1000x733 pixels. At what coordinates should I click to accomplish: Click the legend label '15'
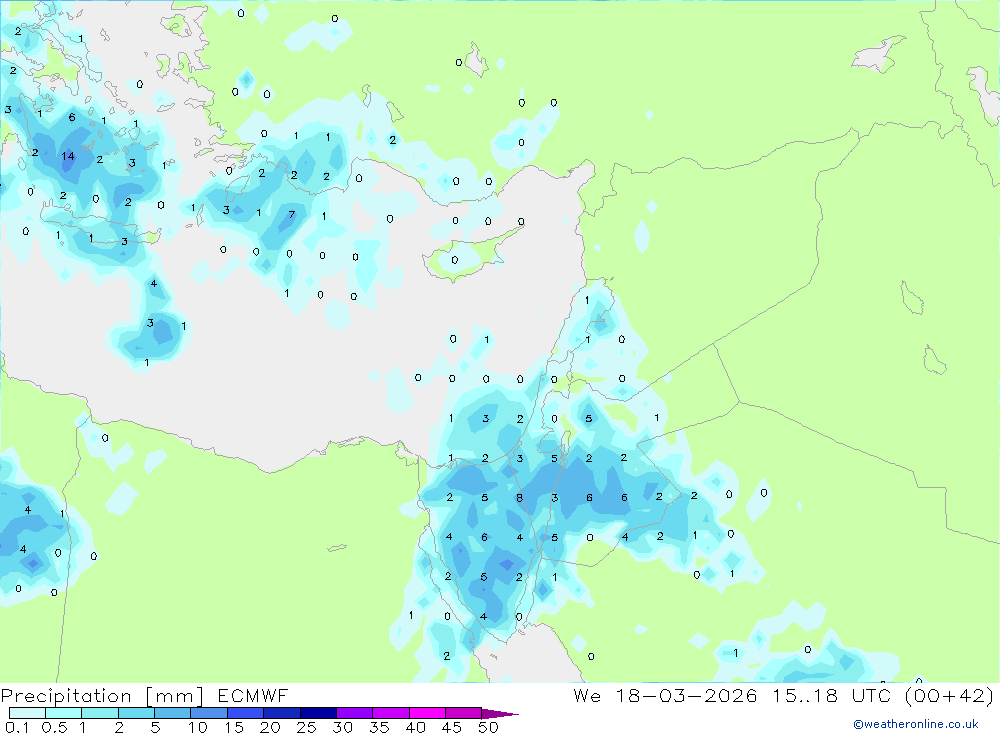(x=234, y=727)
